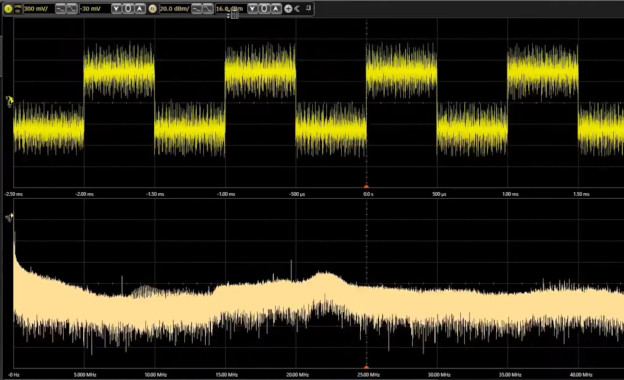Select FFT coarse scale wave icon
The height and width of the screenshot is (380, 624).
(197, 8)
